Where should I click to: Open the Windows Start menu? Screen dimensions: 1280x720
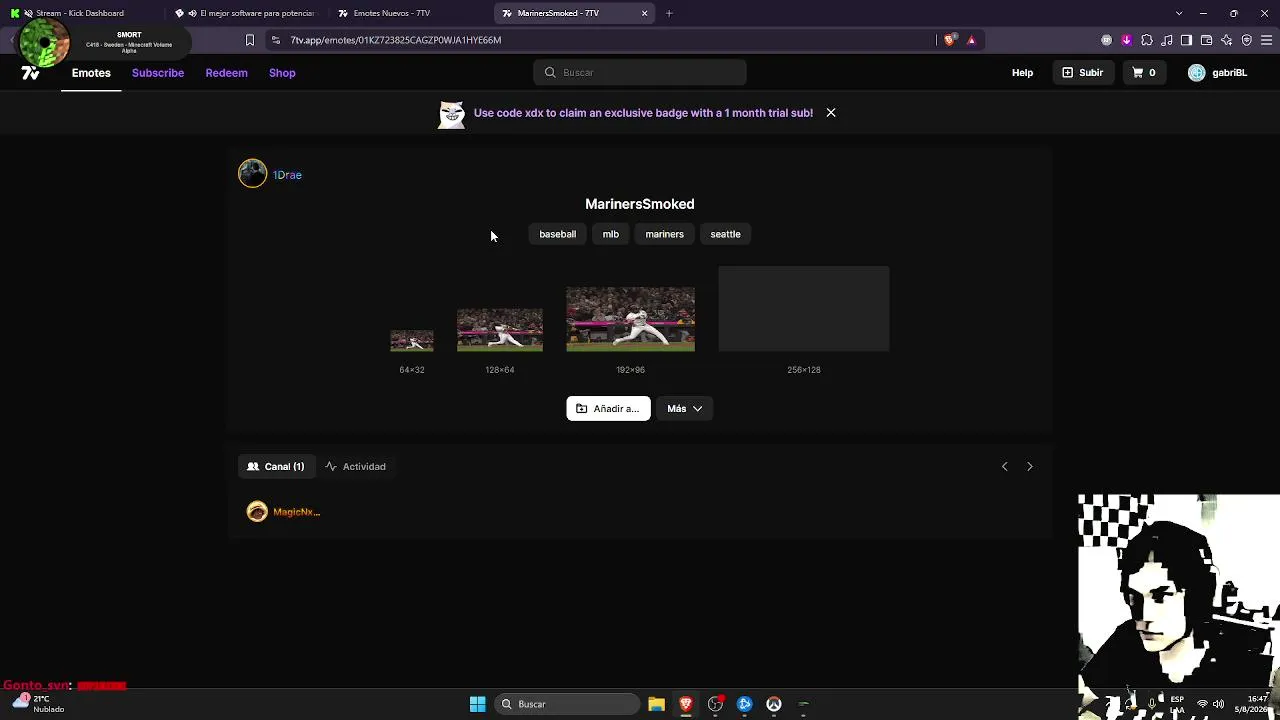click(x=478, y=704)
